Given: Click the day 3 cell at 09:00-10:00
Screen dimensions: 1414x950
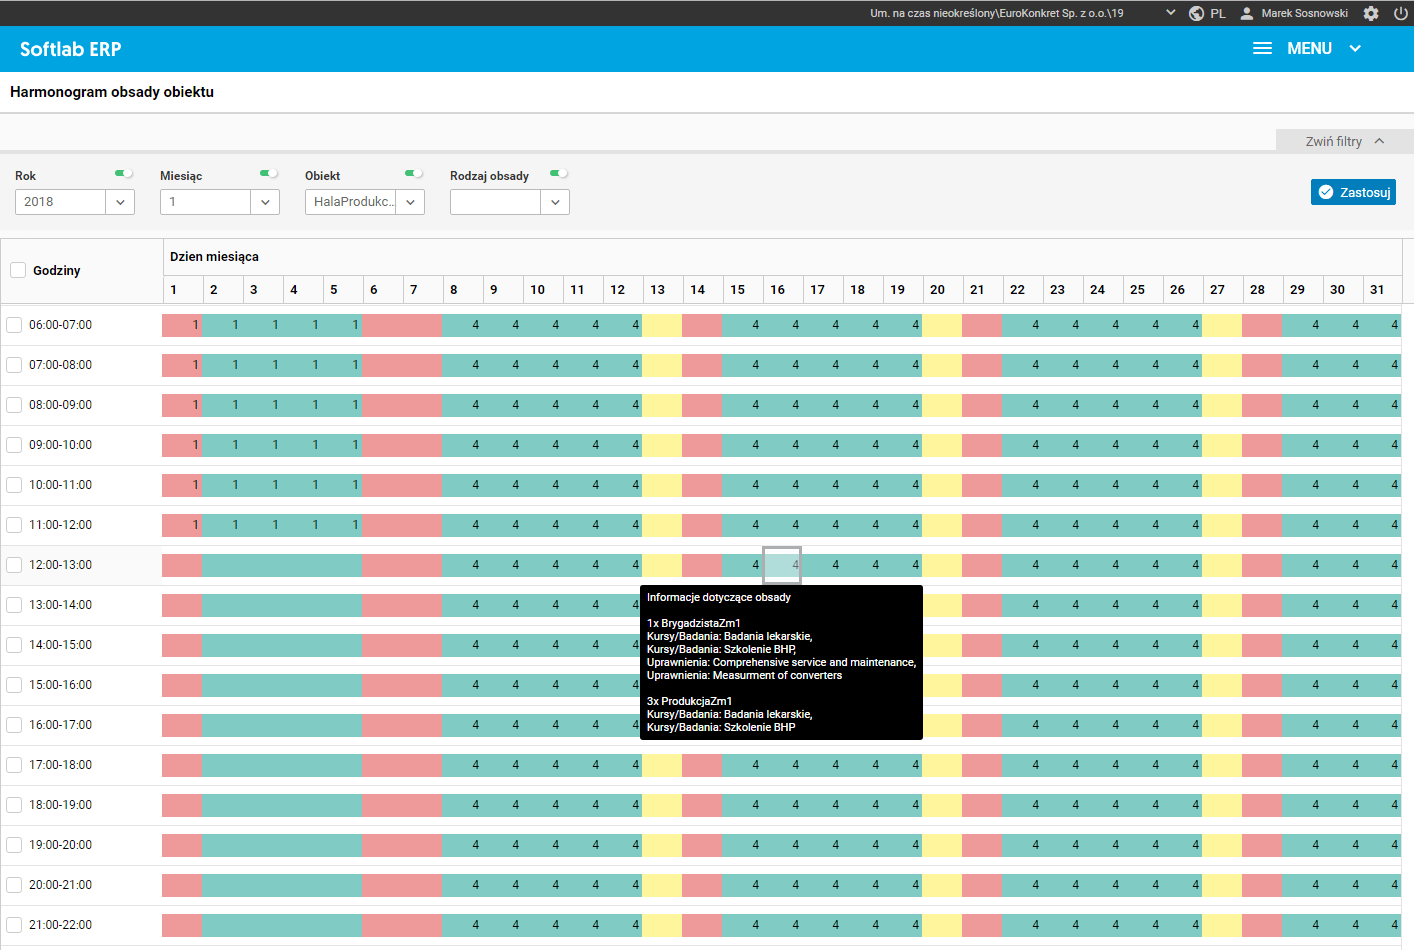Looking at the screenshot, I should [262, 445].
